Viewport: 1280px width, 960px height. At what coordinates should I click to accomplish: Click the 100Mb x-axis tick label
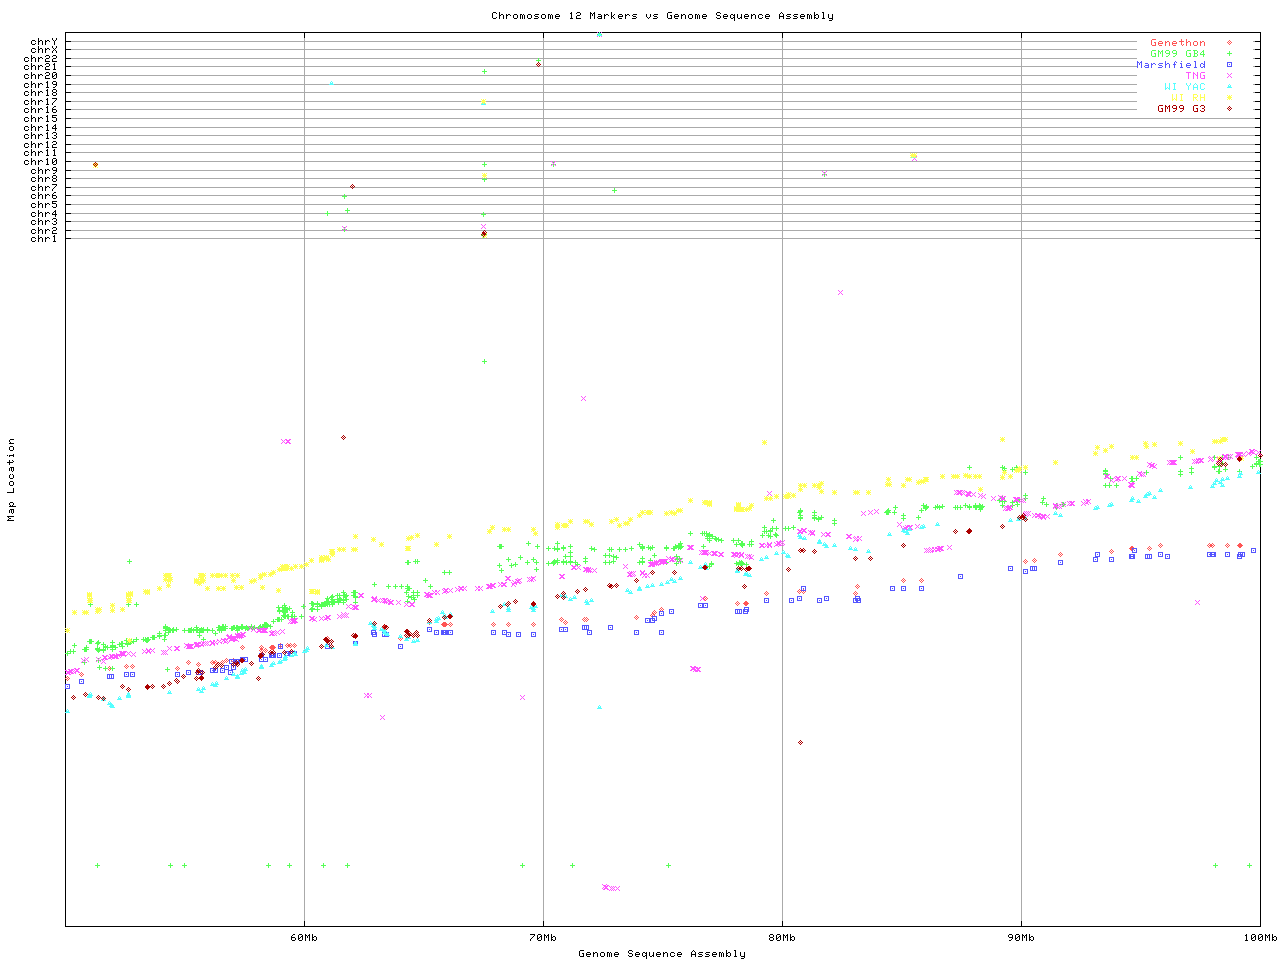click(x=1260, y=938)
